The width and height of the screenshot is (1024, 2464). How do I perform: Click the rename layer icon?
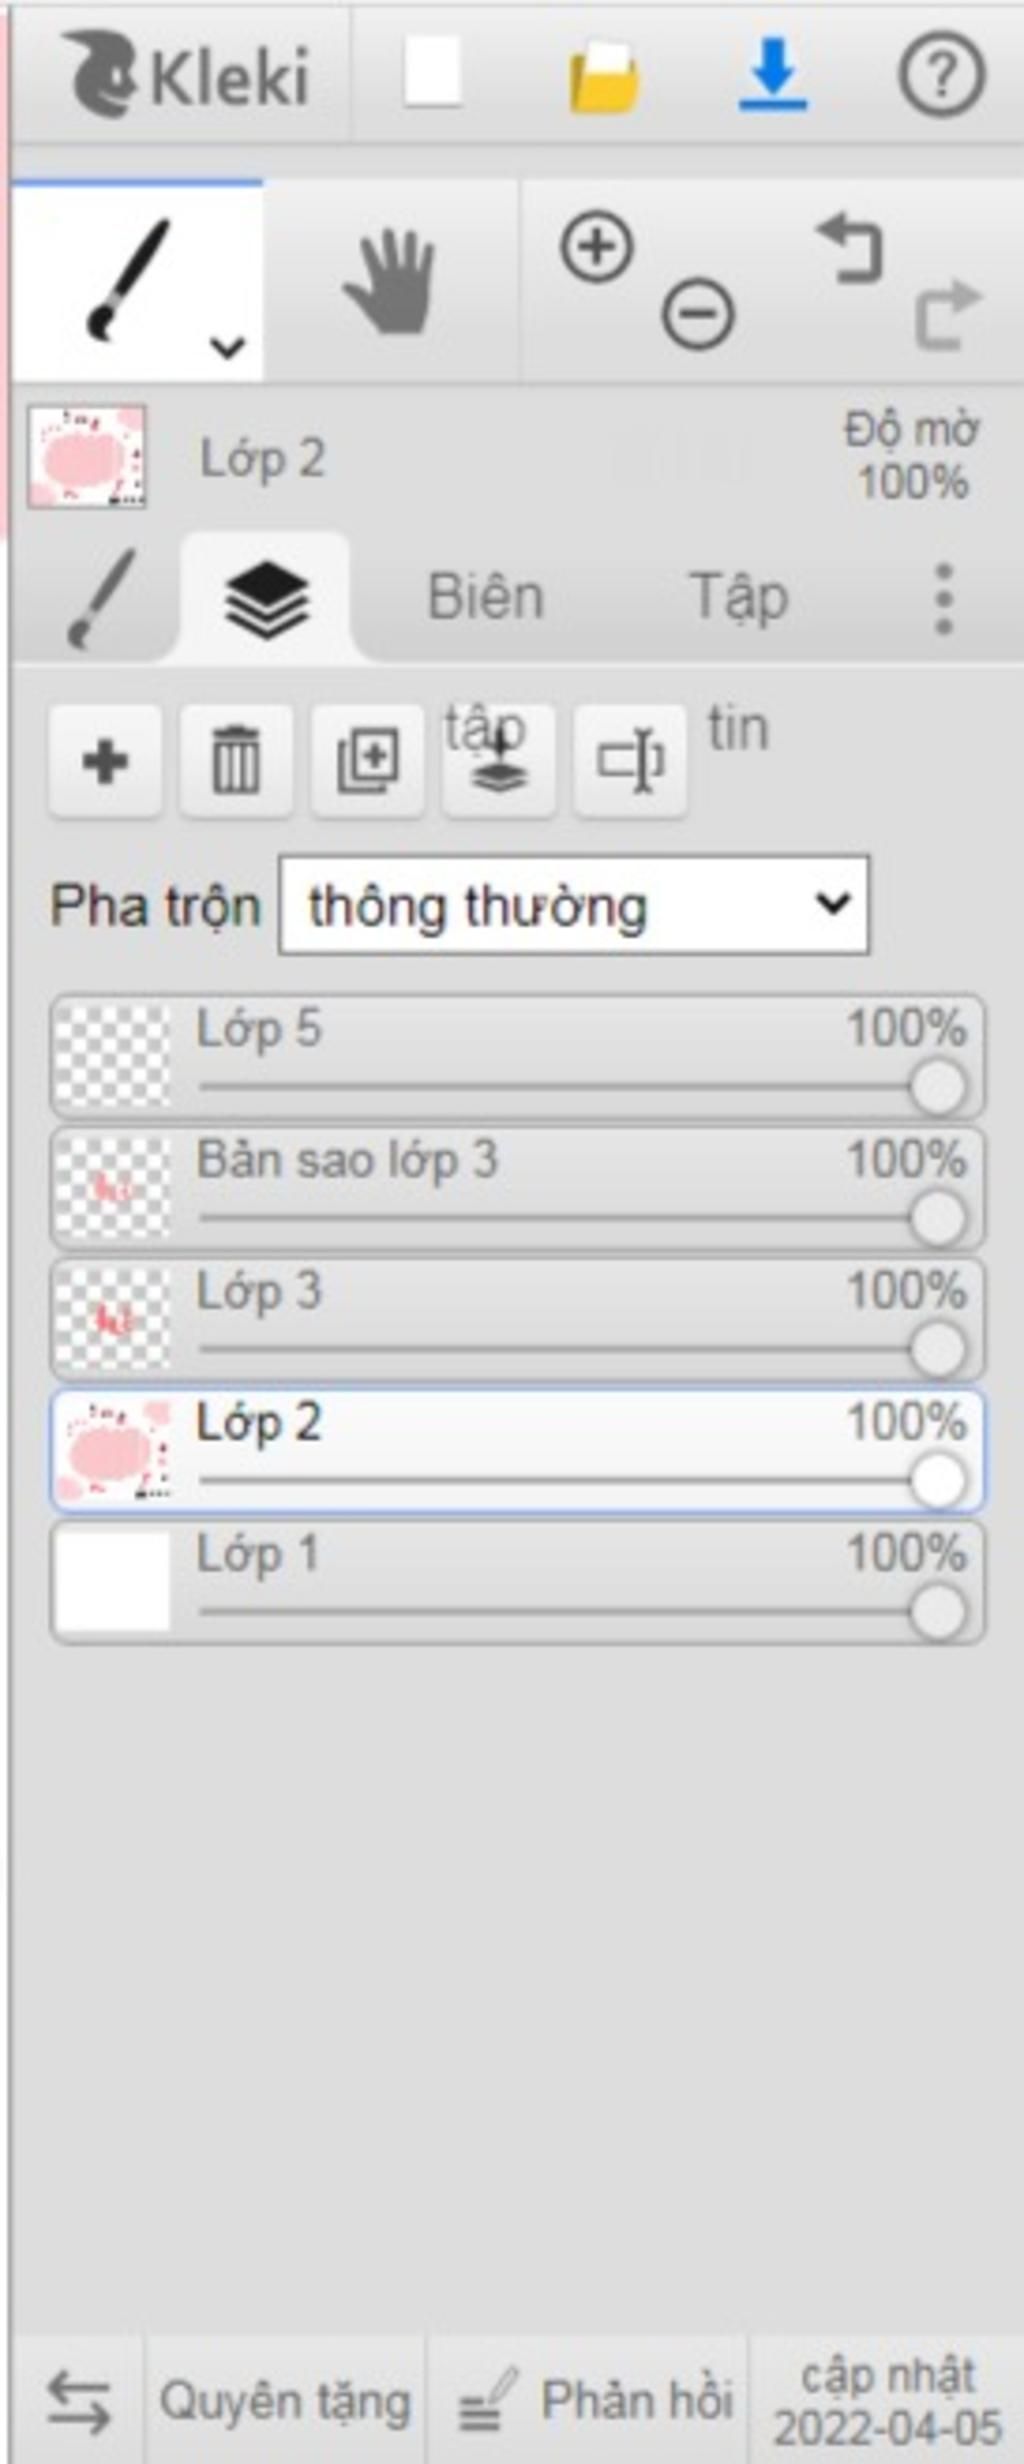[x=629, y=761]
